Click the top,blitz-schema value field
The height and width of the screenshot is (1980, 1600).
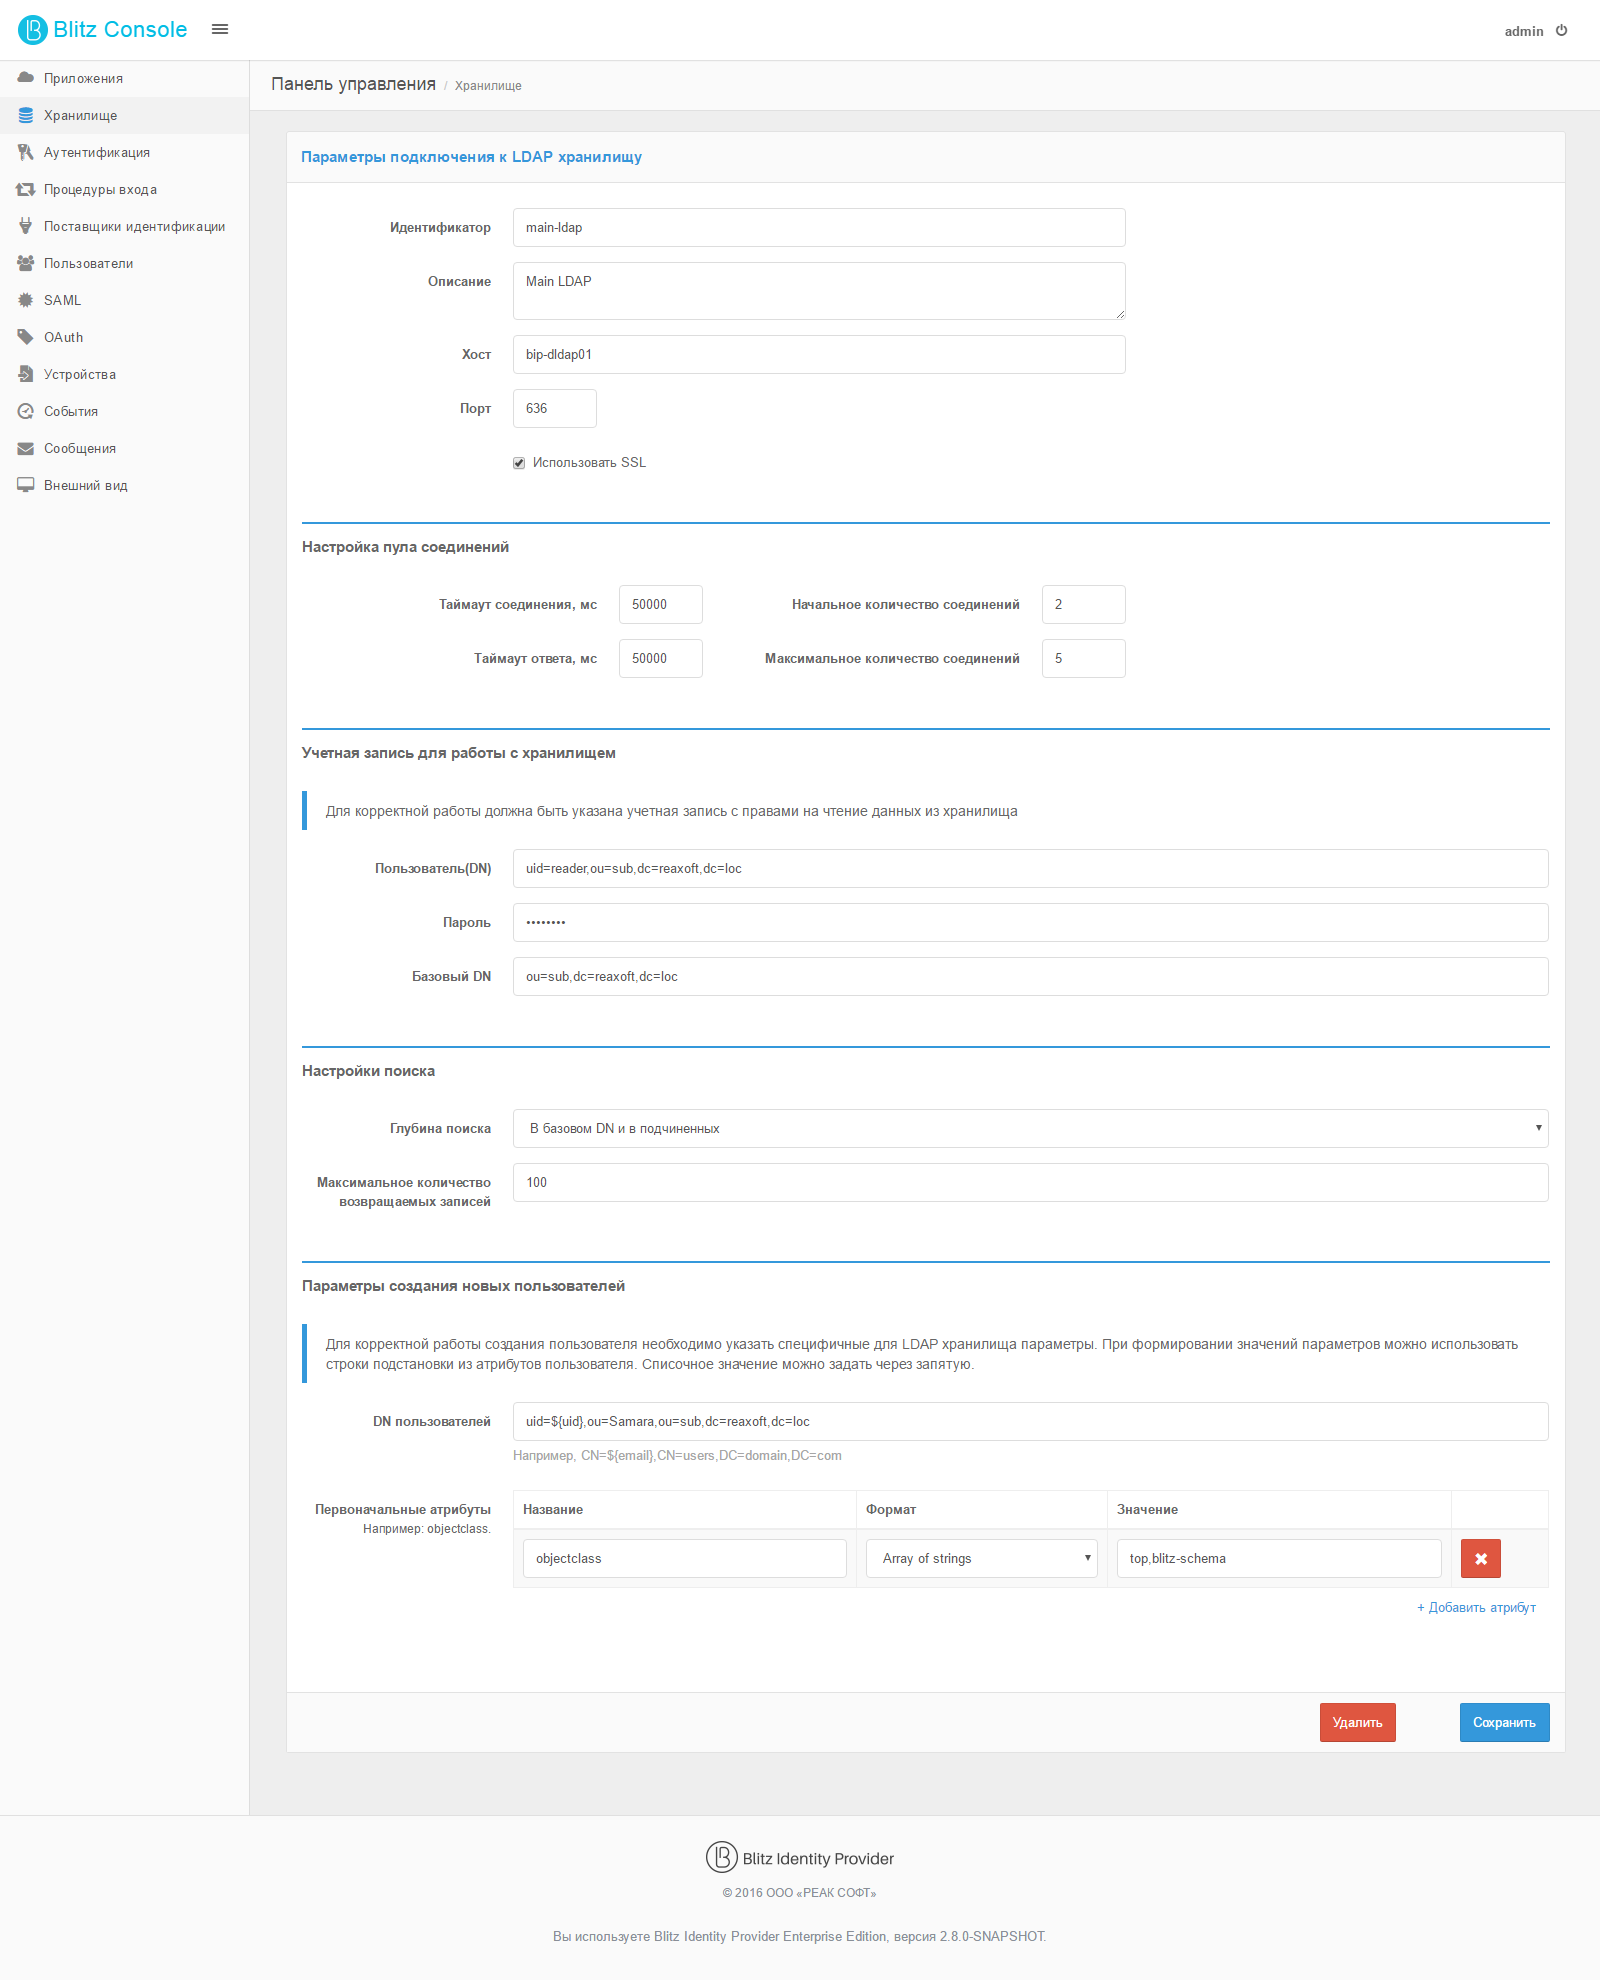tap(1279, 1558)
